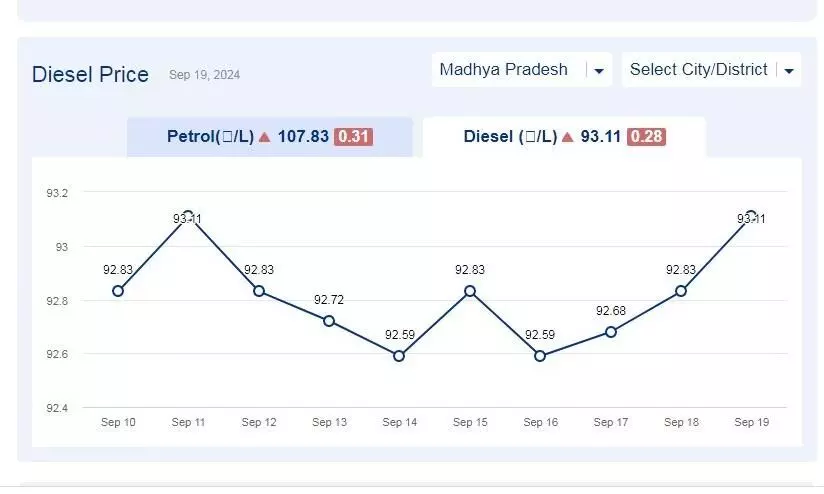Click red up-triangle icon beside Diesel
Screen dimensions: 824x494
pos(568,137)
